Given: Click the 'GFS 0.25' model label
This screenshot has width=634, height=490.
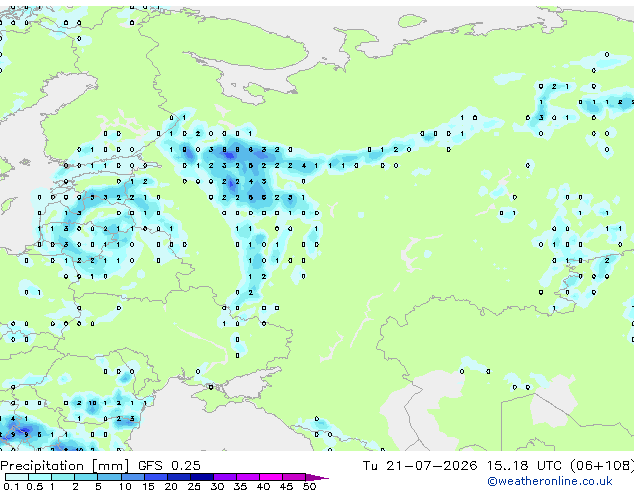Looking at the screenshot, I should point(169,465).
